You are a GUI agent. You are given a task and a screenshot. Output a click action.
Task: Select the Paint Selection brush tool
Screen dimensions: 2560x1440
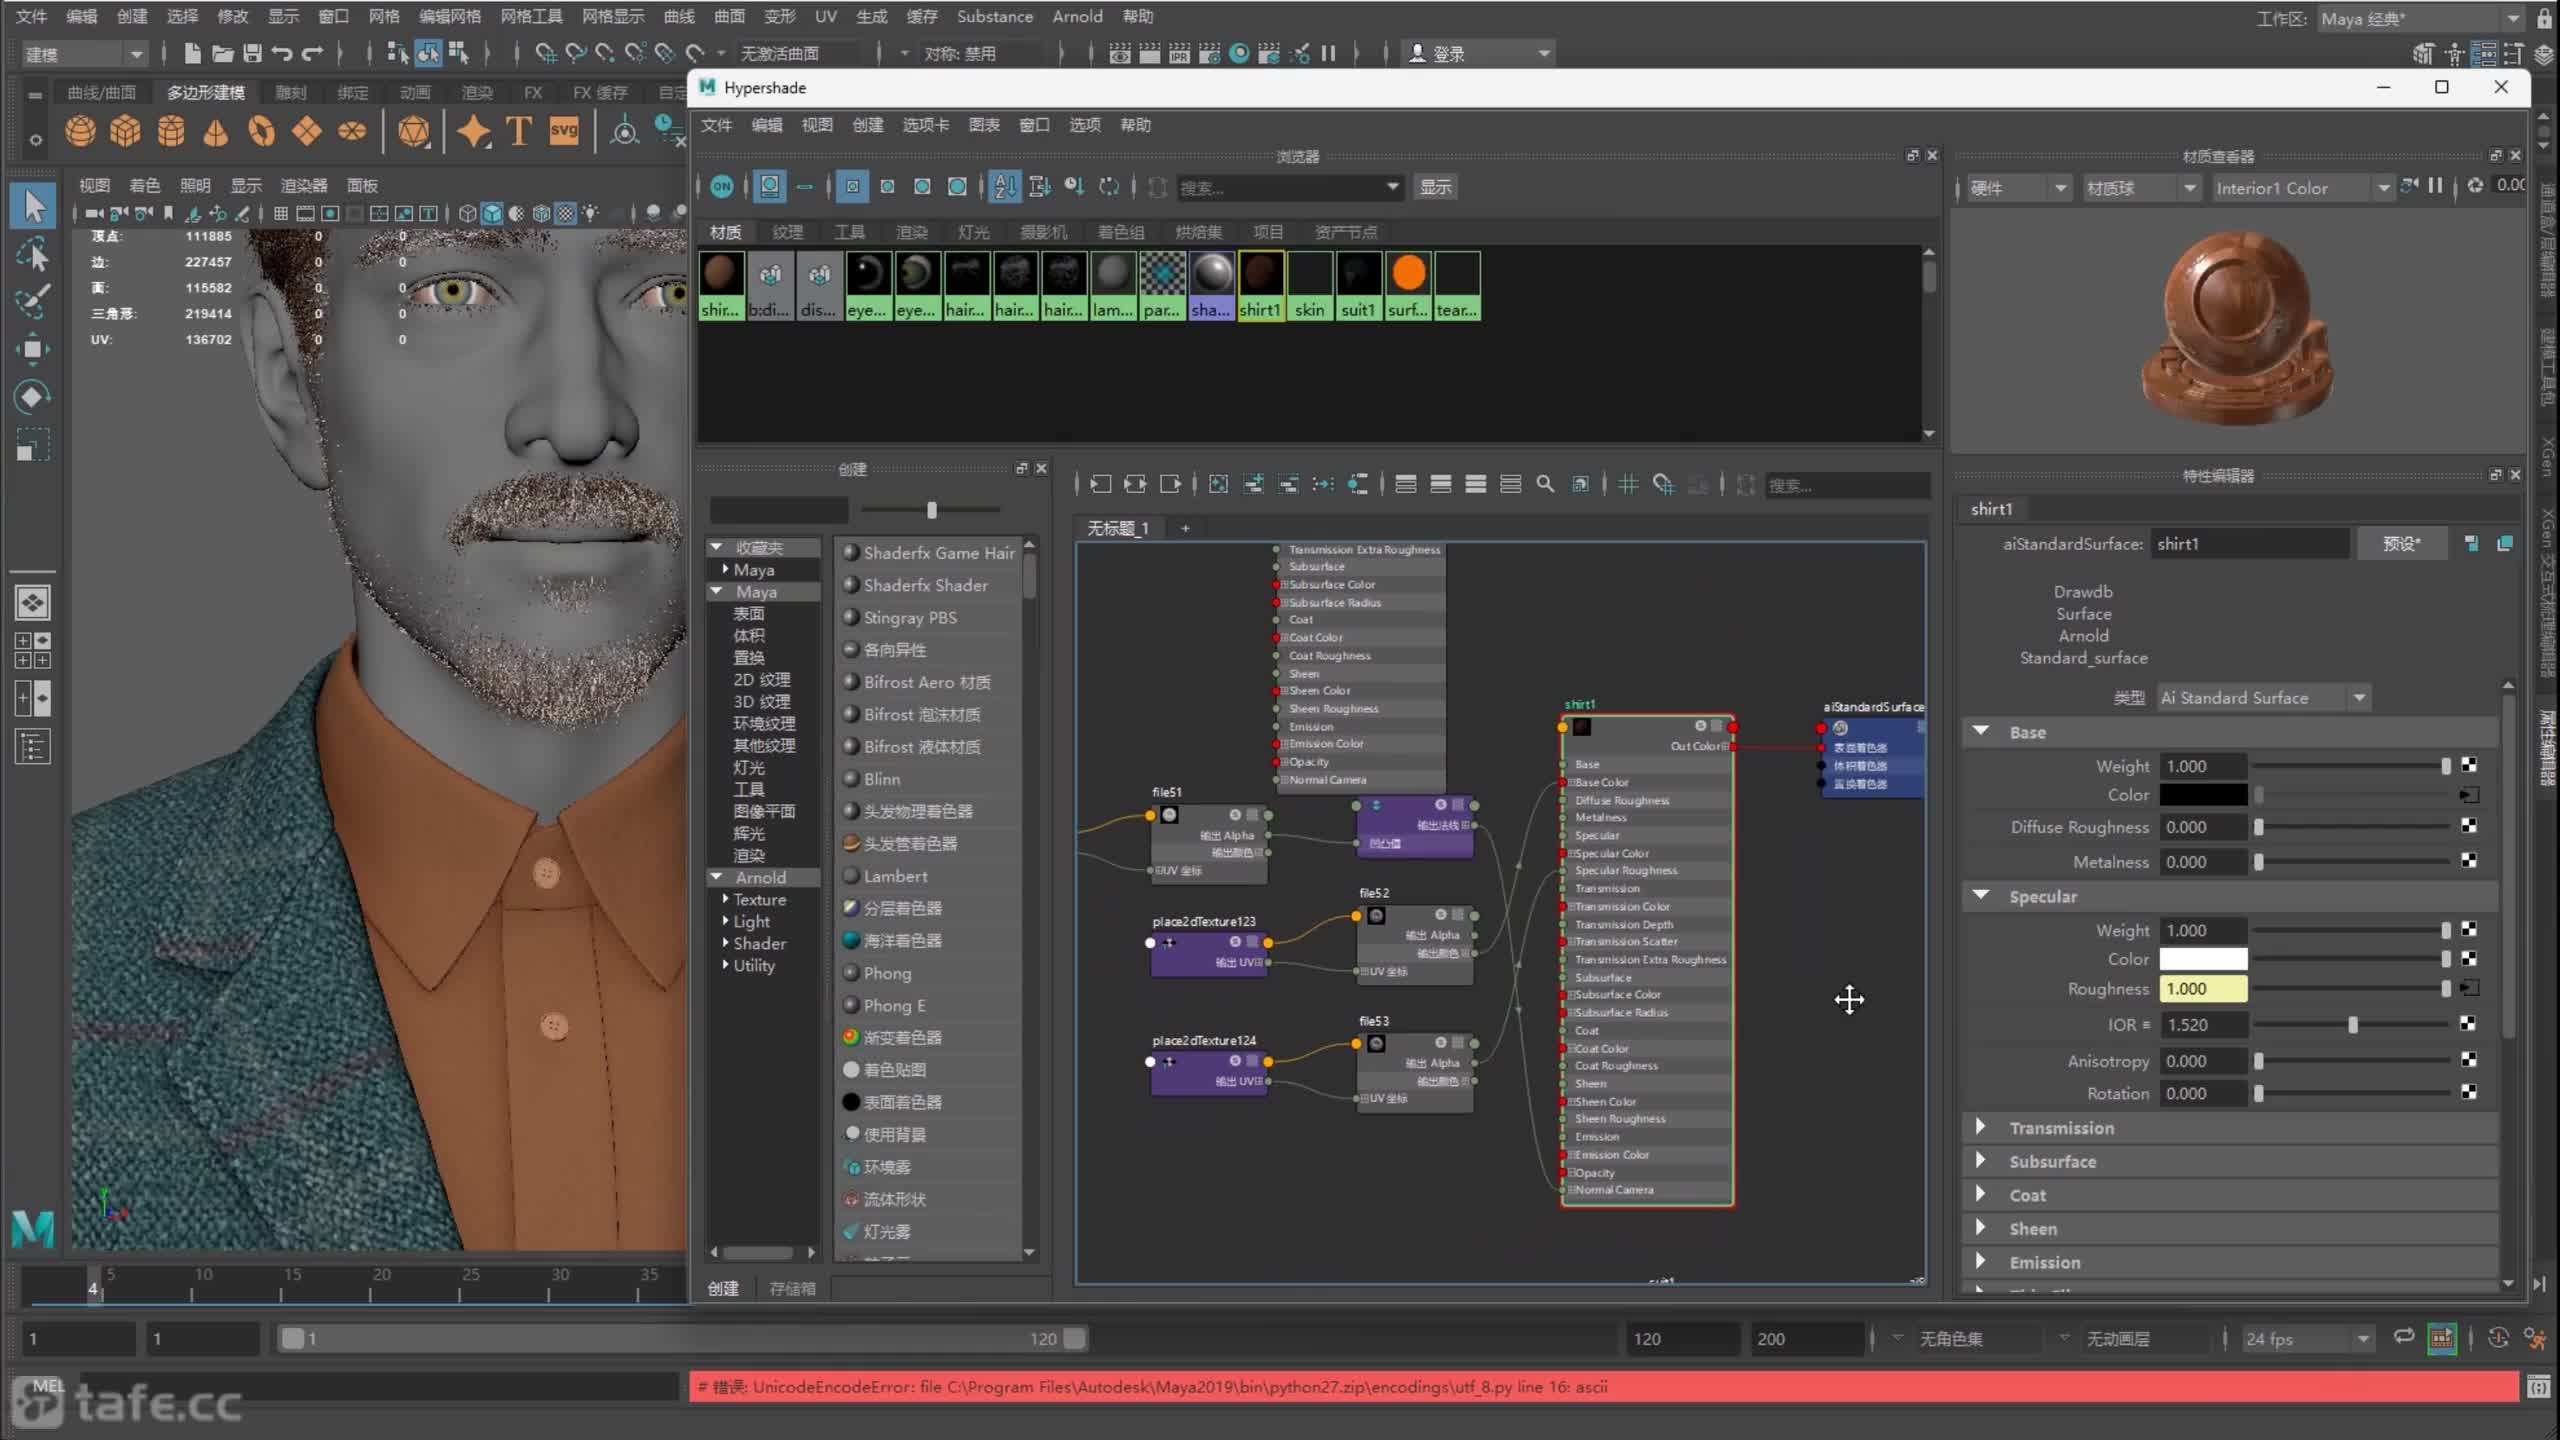(33, 301)
